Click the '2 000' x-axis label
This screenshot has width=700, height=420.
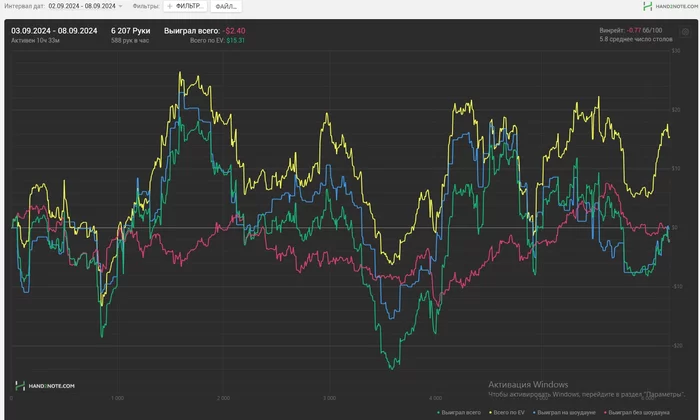[x=223, y=398]
